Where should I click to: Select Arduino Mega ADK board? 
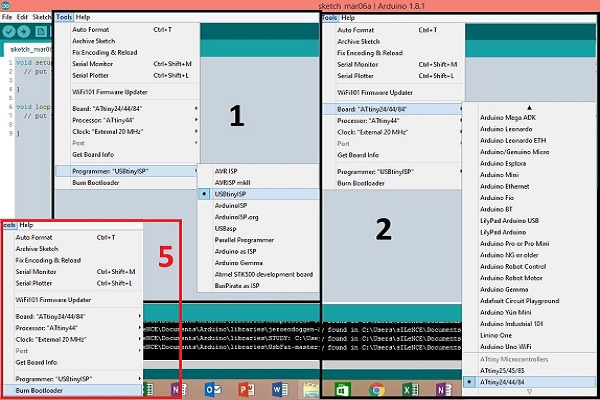[x=508, y=118]
